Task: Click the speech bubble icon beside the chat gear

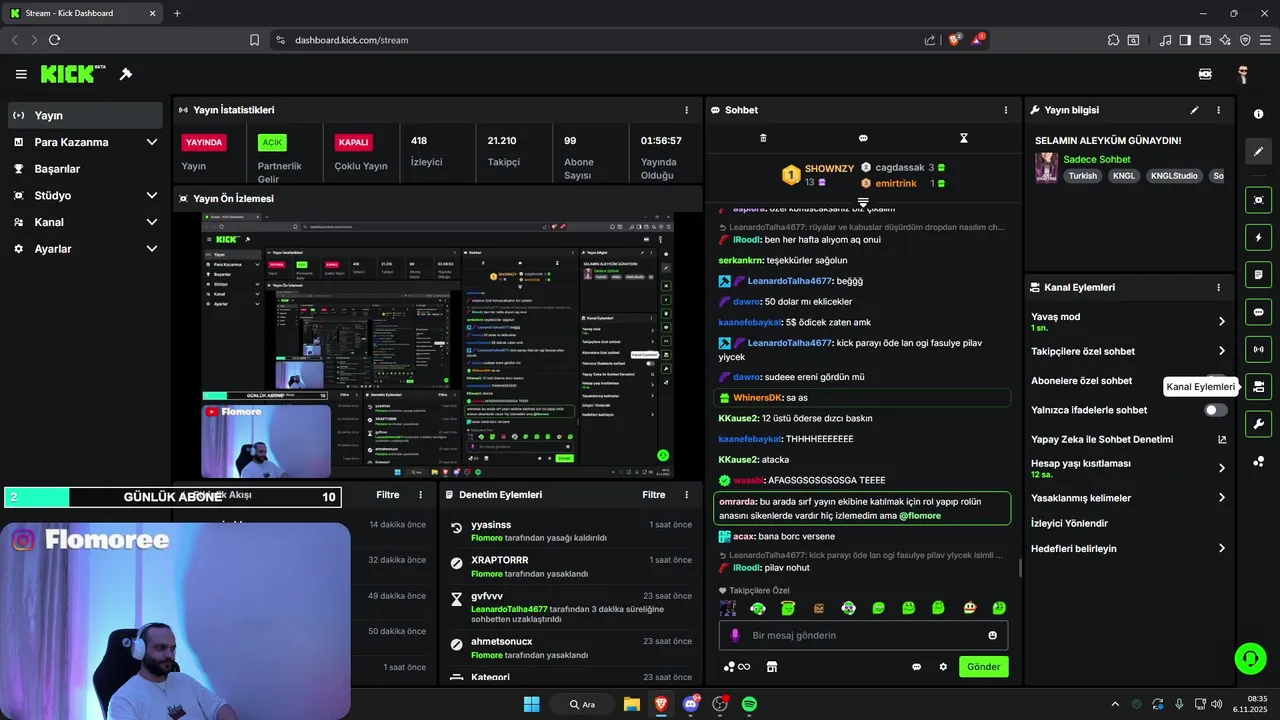Action: (x=916, y=667)
